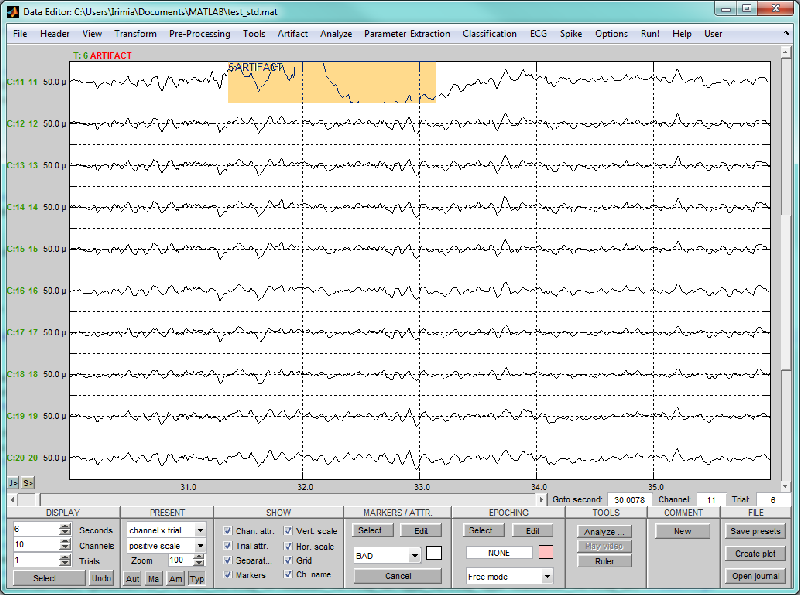This screenshot has height=595, width=800.
Task: Click the Open journal button
Action: coord(755,576)
